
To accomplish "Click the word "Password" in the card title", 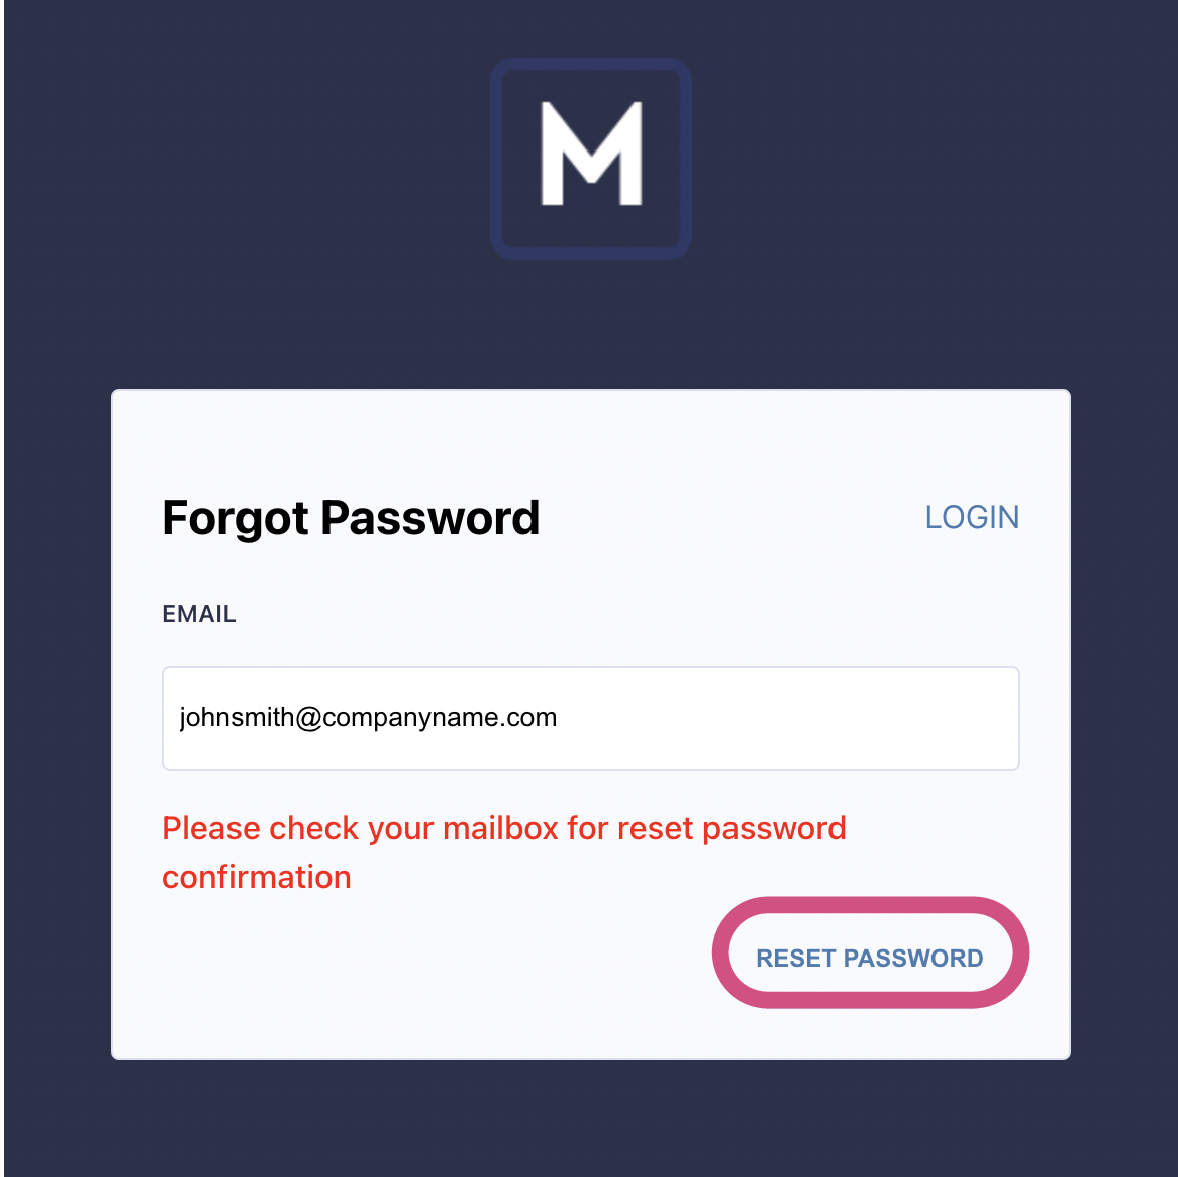I will click(430, 518).
